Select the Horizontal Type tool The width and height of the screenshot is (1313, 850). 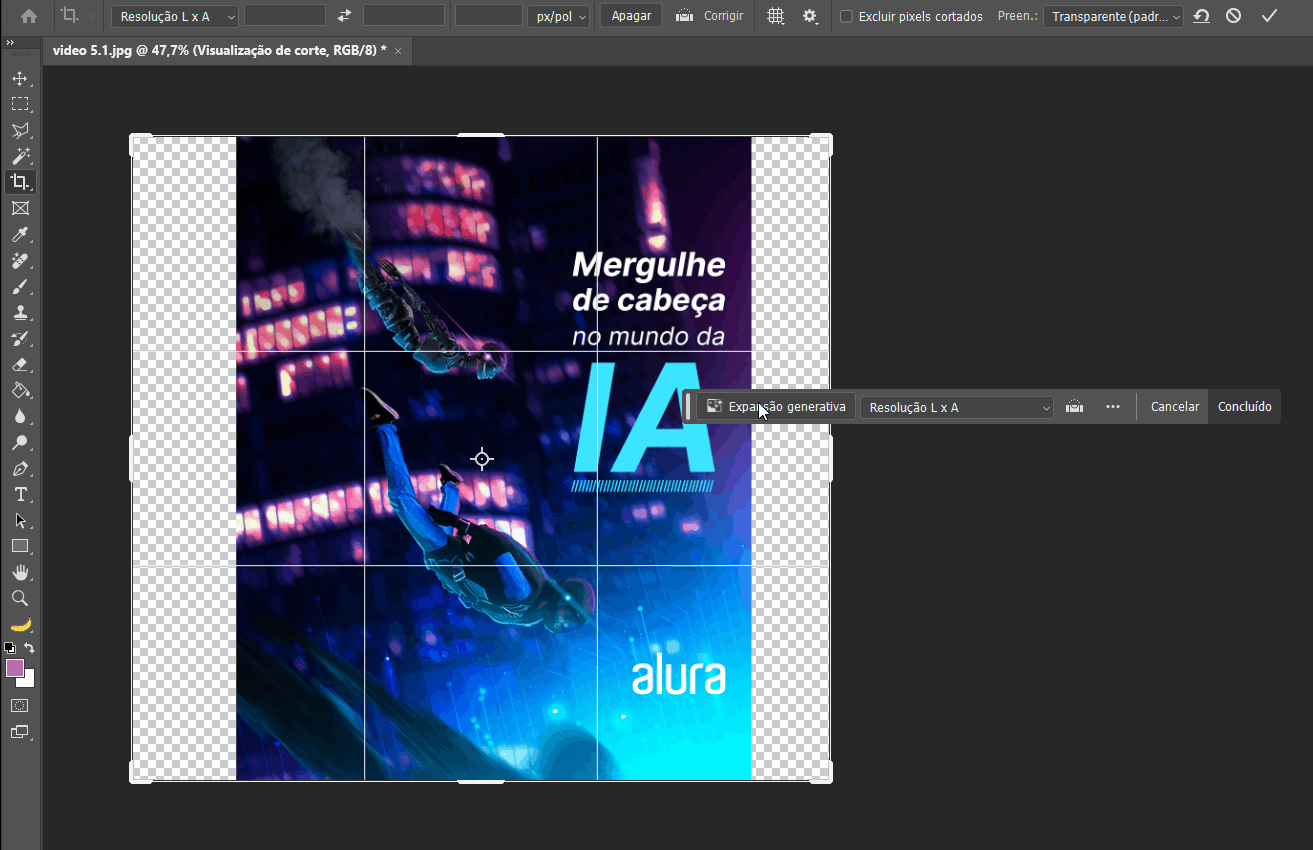tap(19, 494)
